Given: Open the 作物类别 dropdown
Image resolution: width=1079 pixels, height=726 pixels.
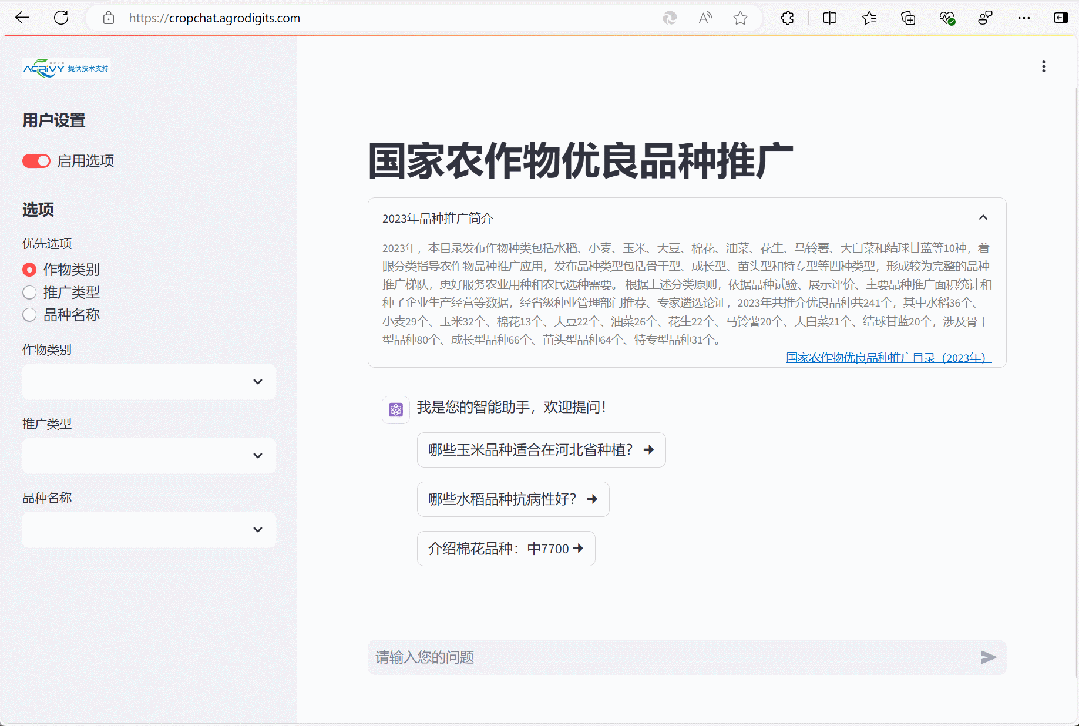Looking at the screenshot, I should point(149,382).
